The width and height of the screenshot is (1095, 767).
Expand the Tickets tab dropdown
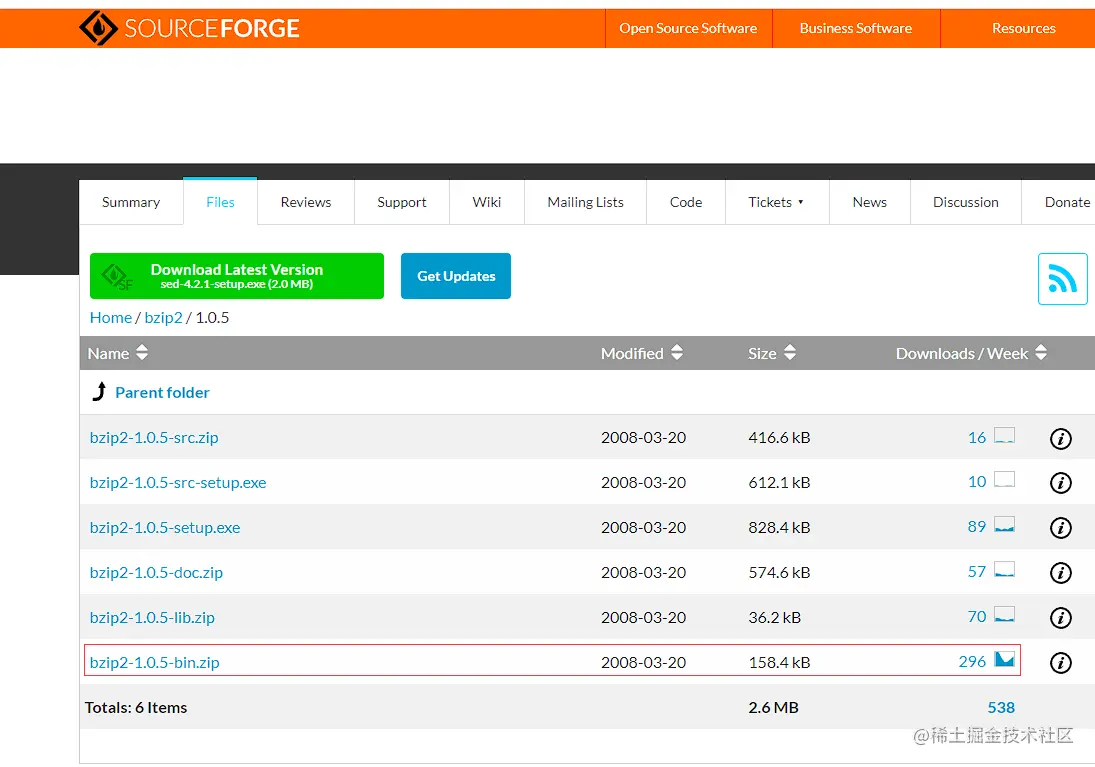tap(776, 202)
